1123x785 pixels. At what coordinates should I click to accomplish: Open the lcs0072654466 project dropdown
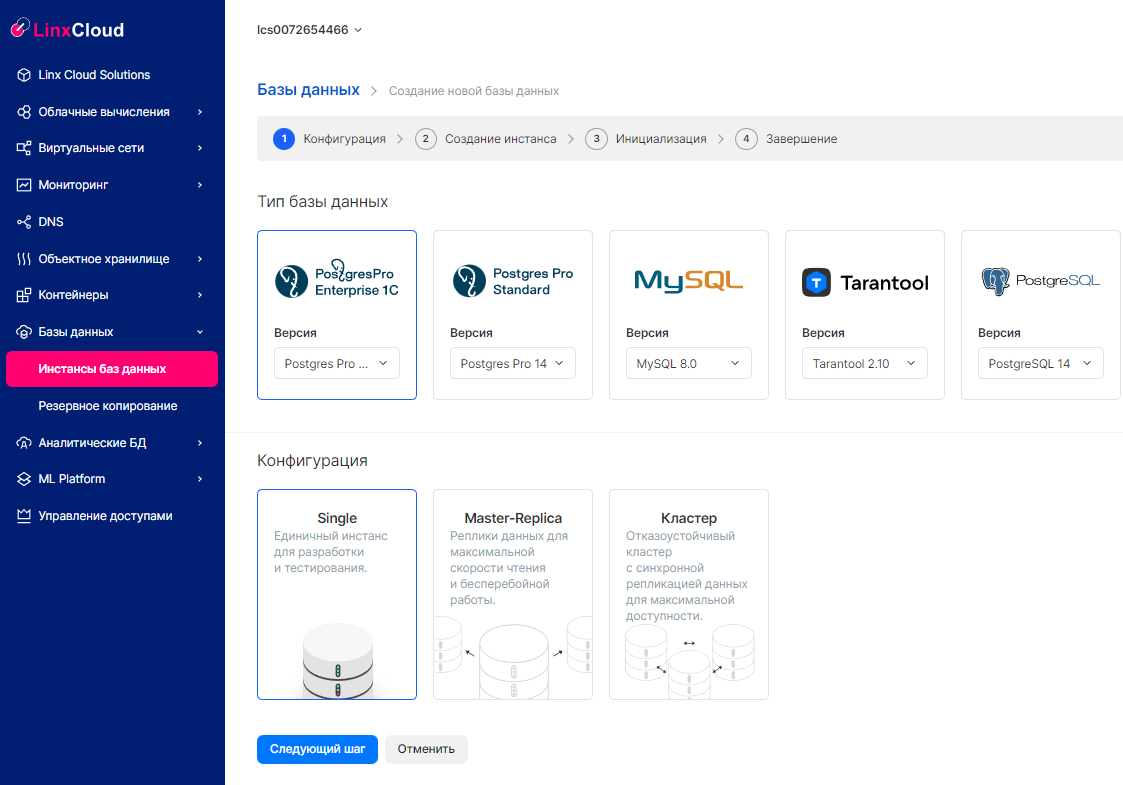coord(309,30)
